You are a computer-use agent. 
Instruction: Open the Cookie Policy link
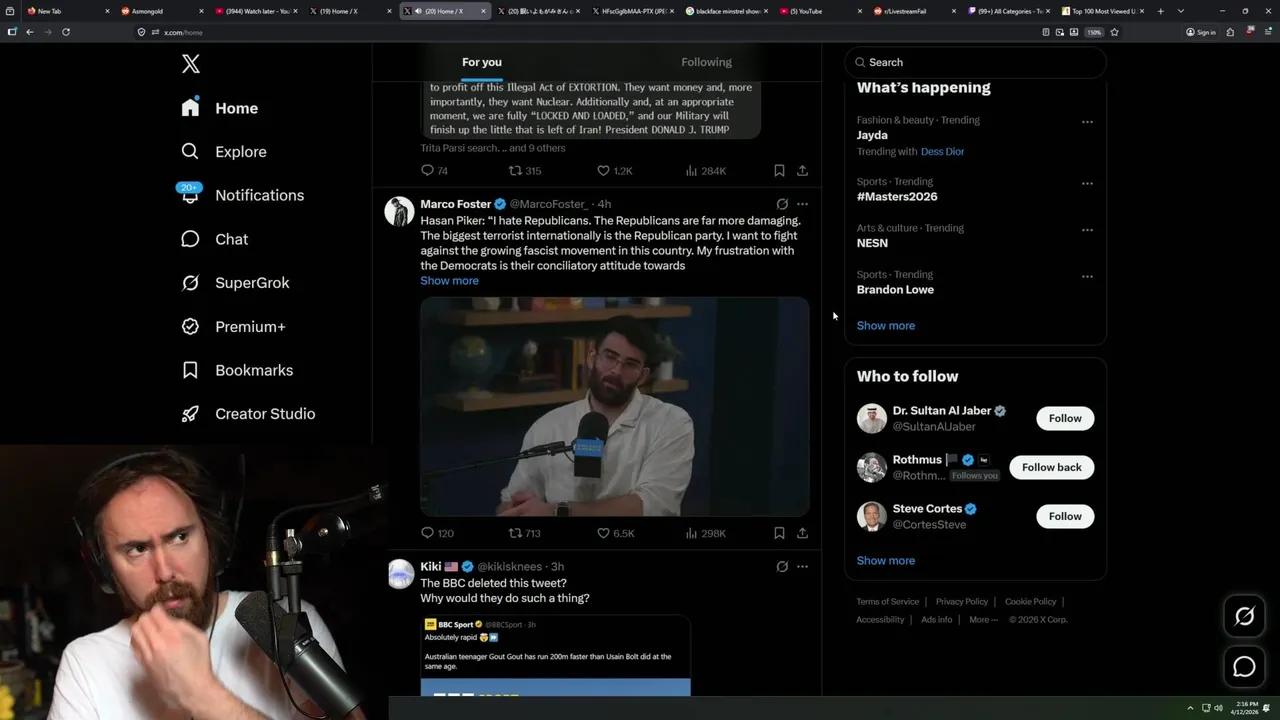(x=1030, y=602)
